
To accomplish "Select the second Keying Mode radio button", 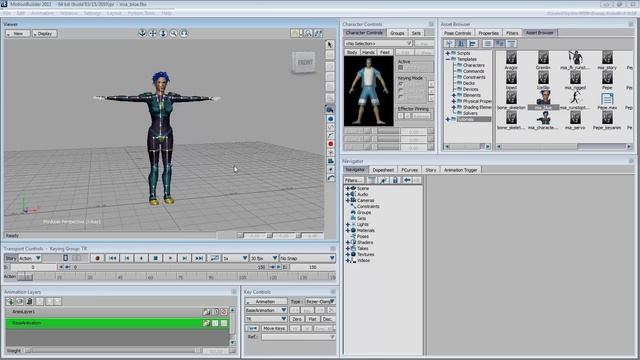I will (x=401, y=91).
